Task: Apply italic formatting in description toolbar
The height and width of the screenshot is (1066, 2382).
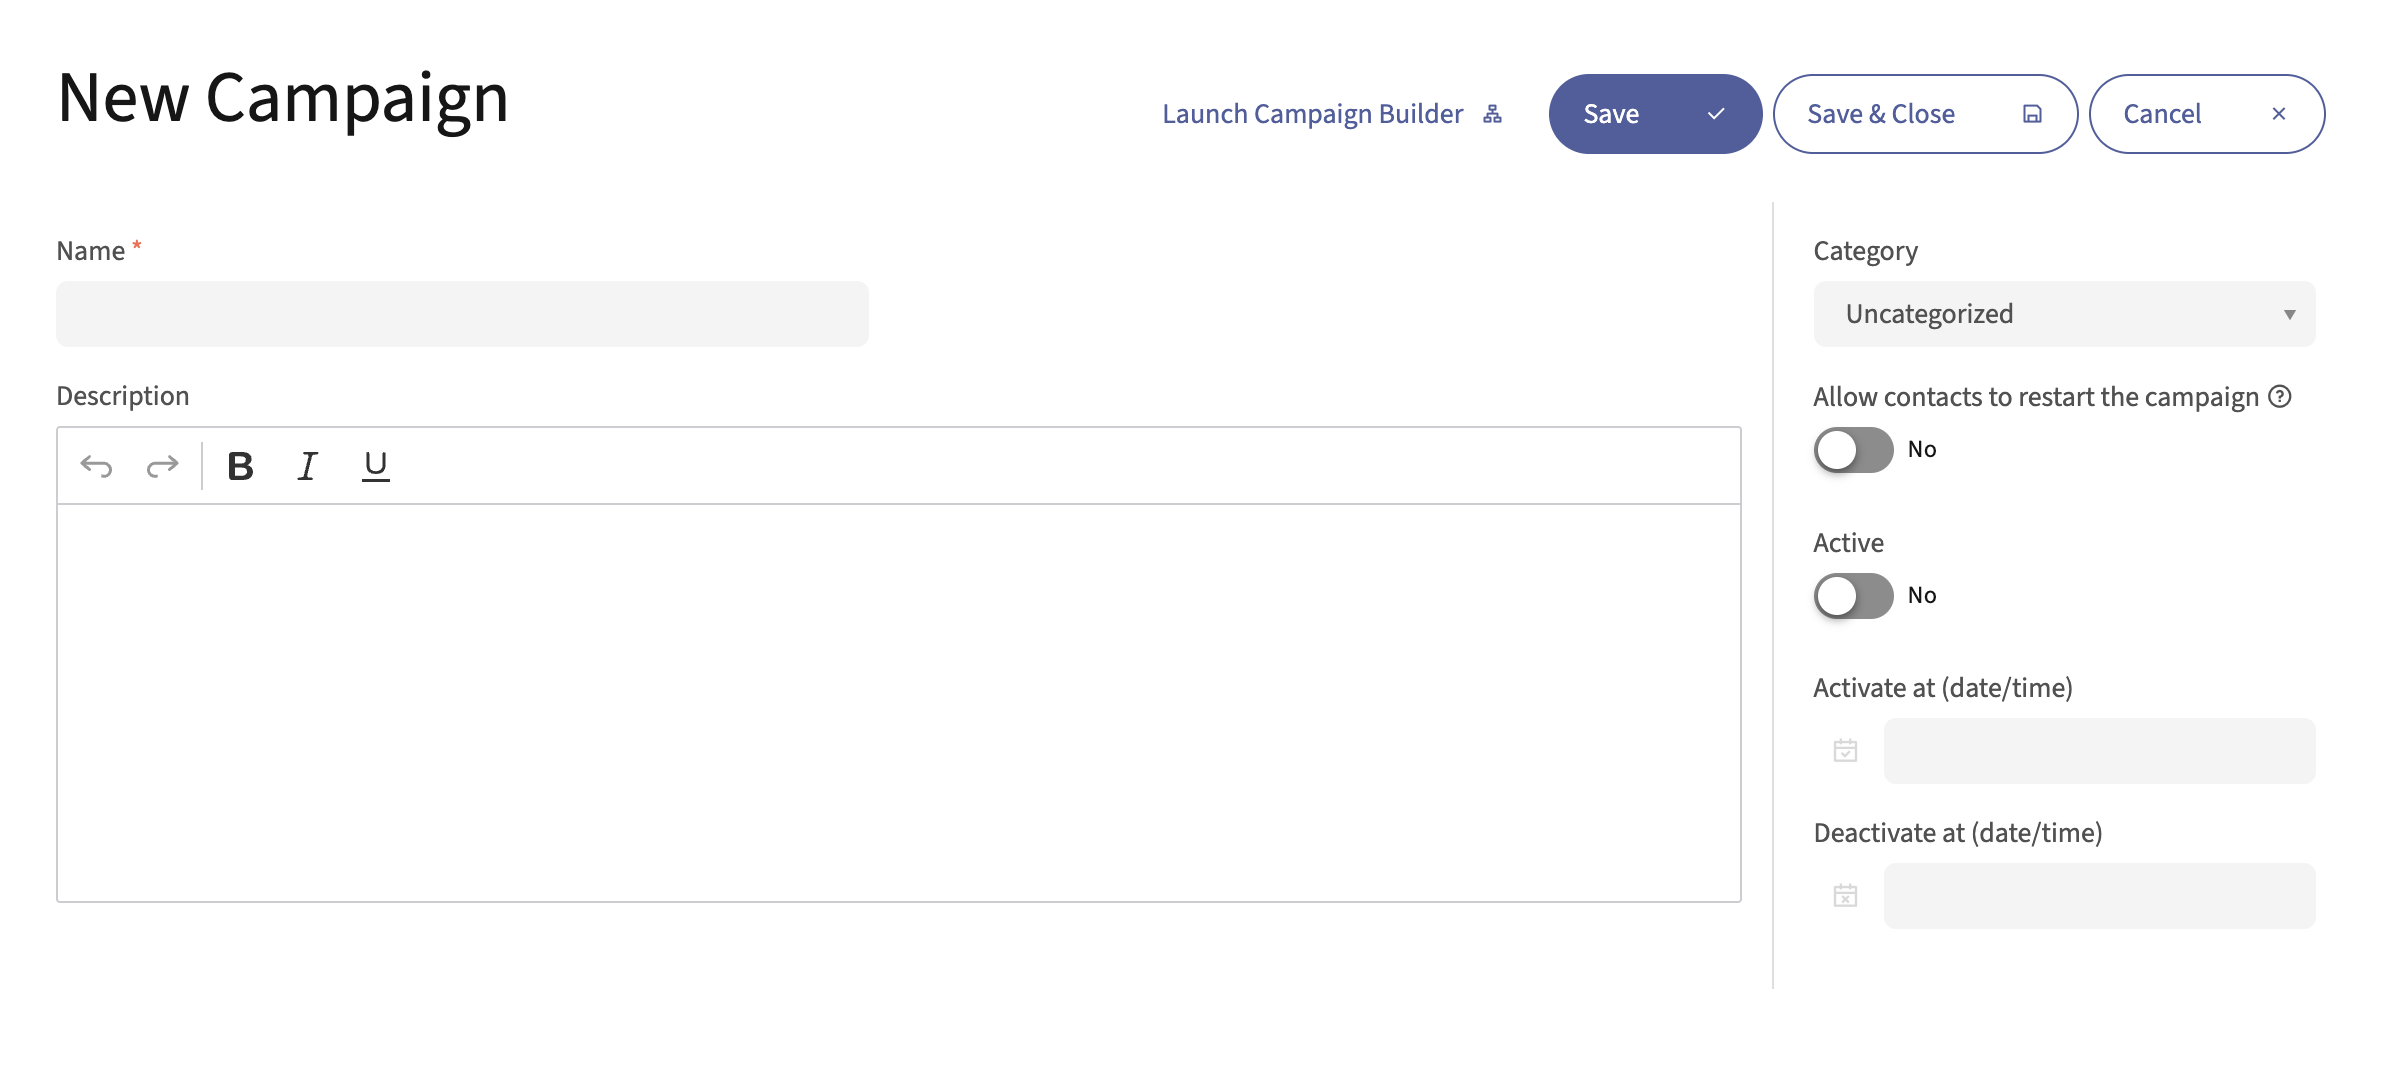Action: [x=308, y=466]
